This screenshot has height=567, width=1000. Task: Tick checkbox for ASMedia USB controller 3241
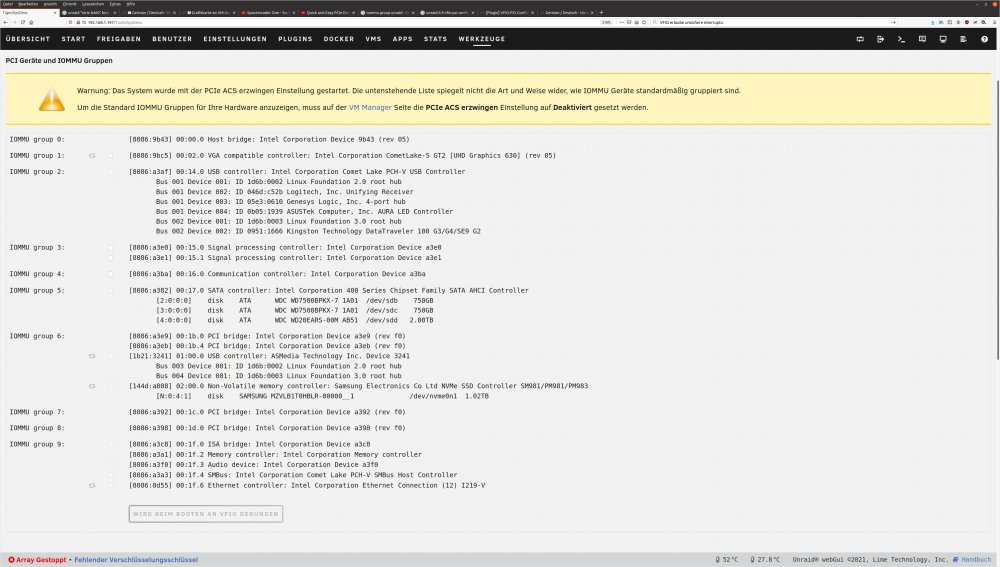pos(110,356)
